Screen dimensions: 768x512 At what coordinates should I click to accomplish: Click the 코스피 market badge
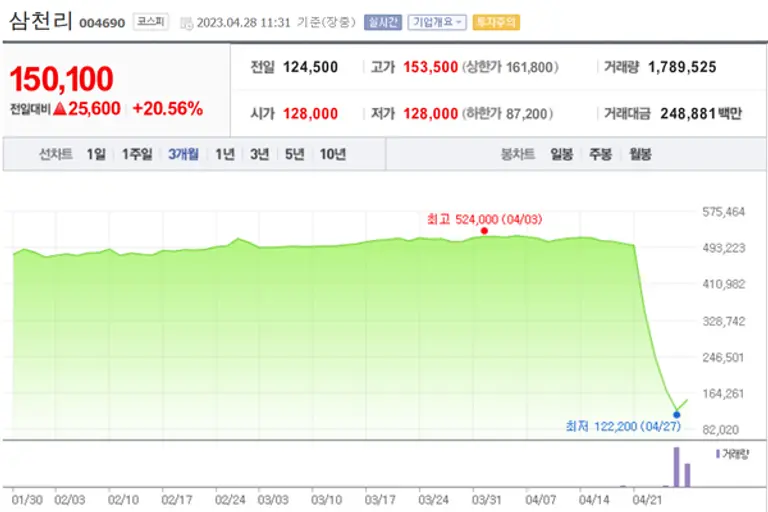point(151,22)
